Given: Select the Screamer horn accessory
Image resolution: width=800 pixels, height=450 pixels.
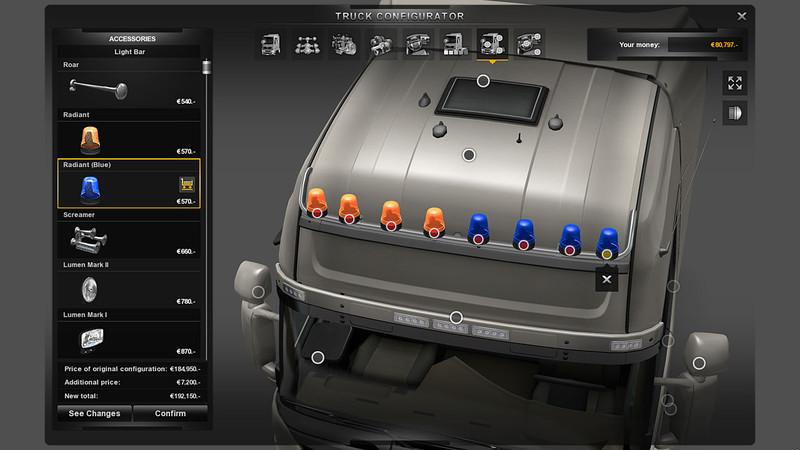Looking at the screenshot, I should [x=128, y=237].
